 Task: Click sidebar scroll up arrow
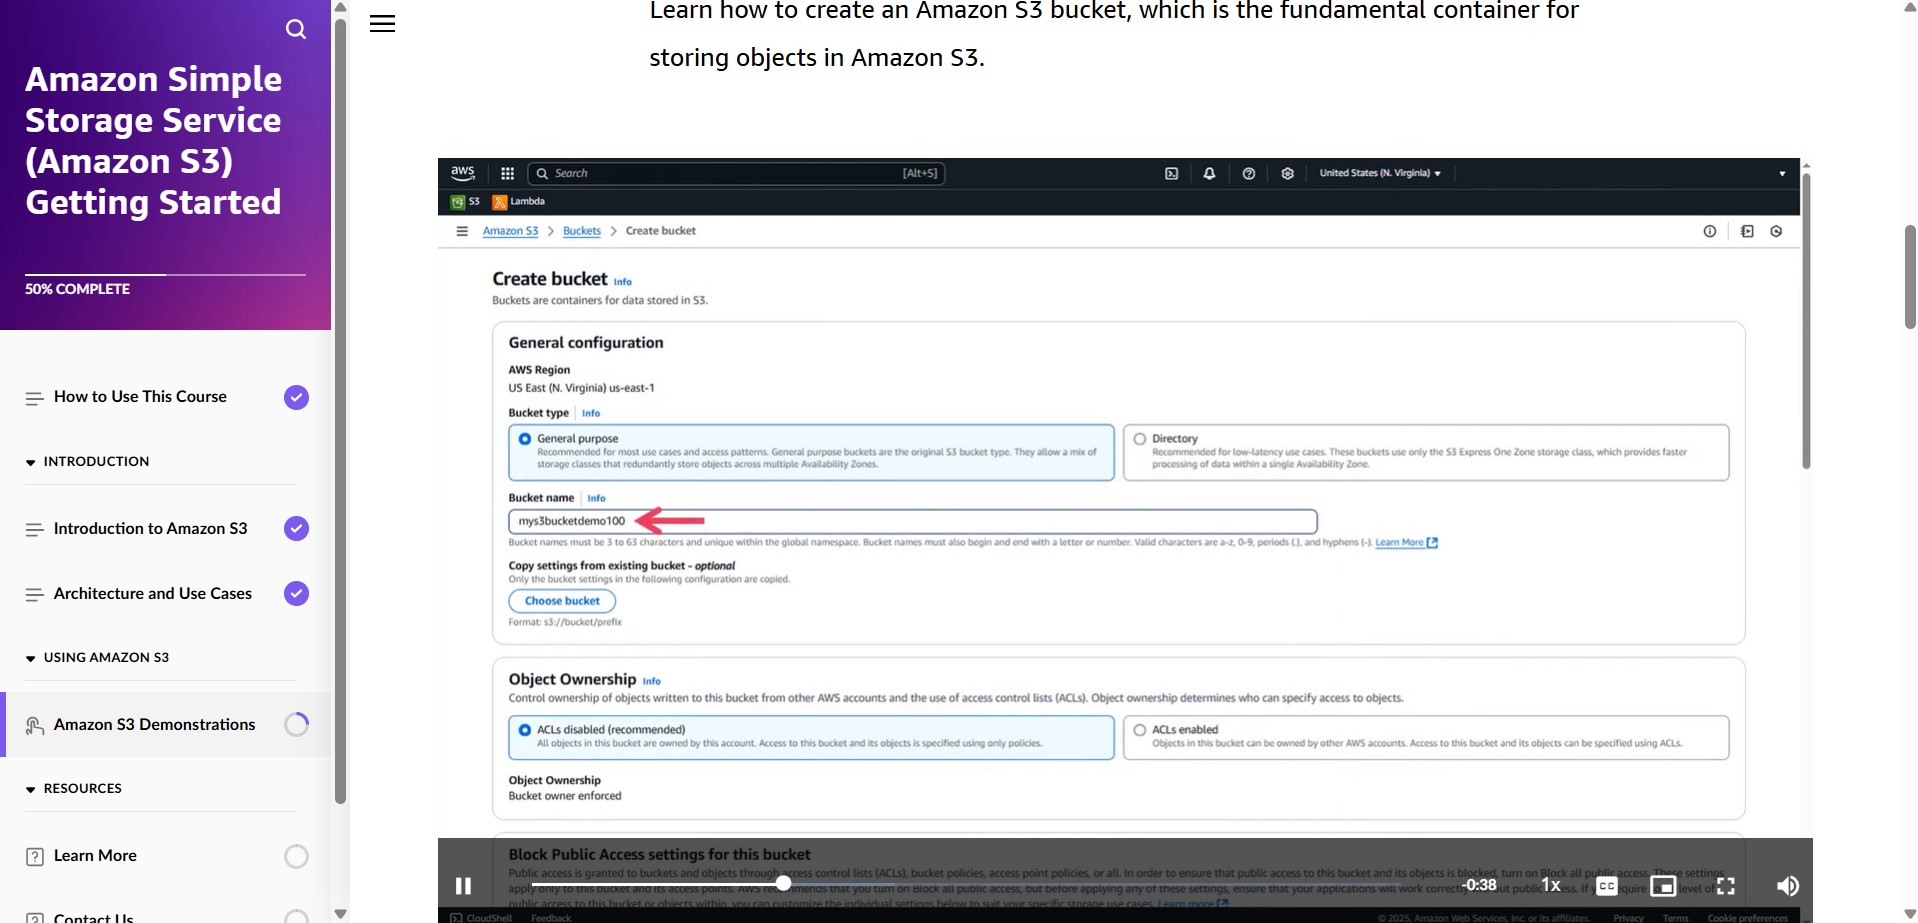[340, 7]
